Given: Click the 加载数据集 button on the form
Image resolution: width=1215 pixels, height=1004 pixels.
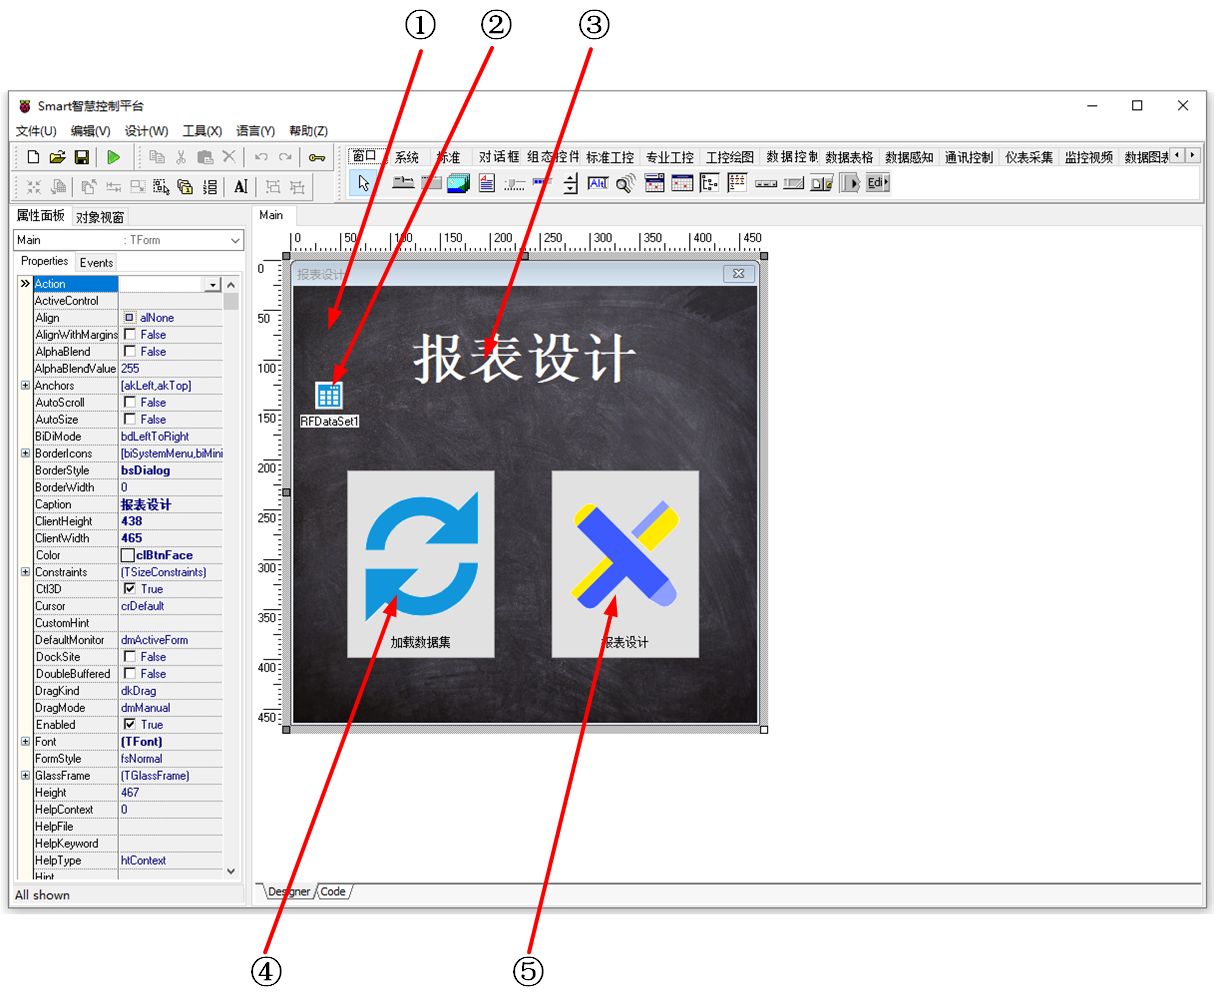Looking at the screenshot, I should point(421,564).
